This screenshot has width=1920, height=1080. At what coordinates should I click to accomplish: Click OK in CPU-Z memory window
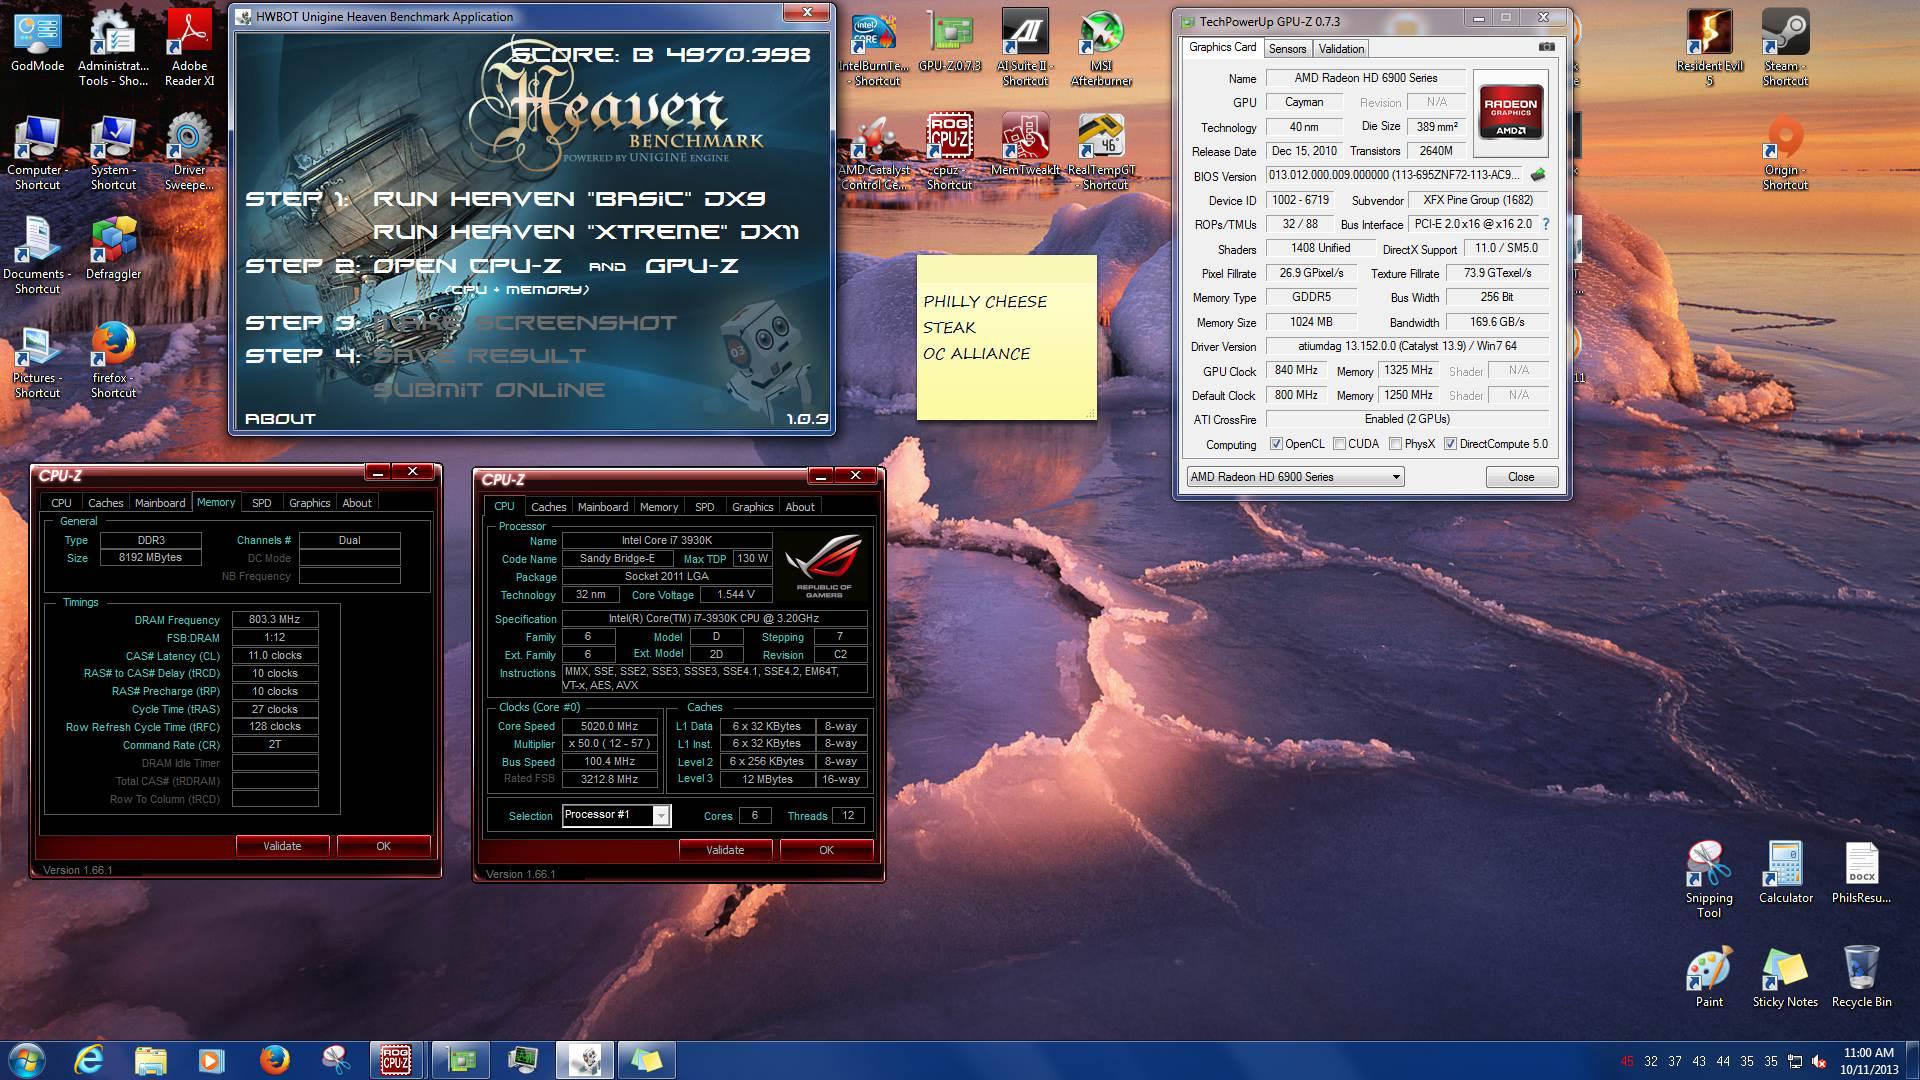click(383, 846)
